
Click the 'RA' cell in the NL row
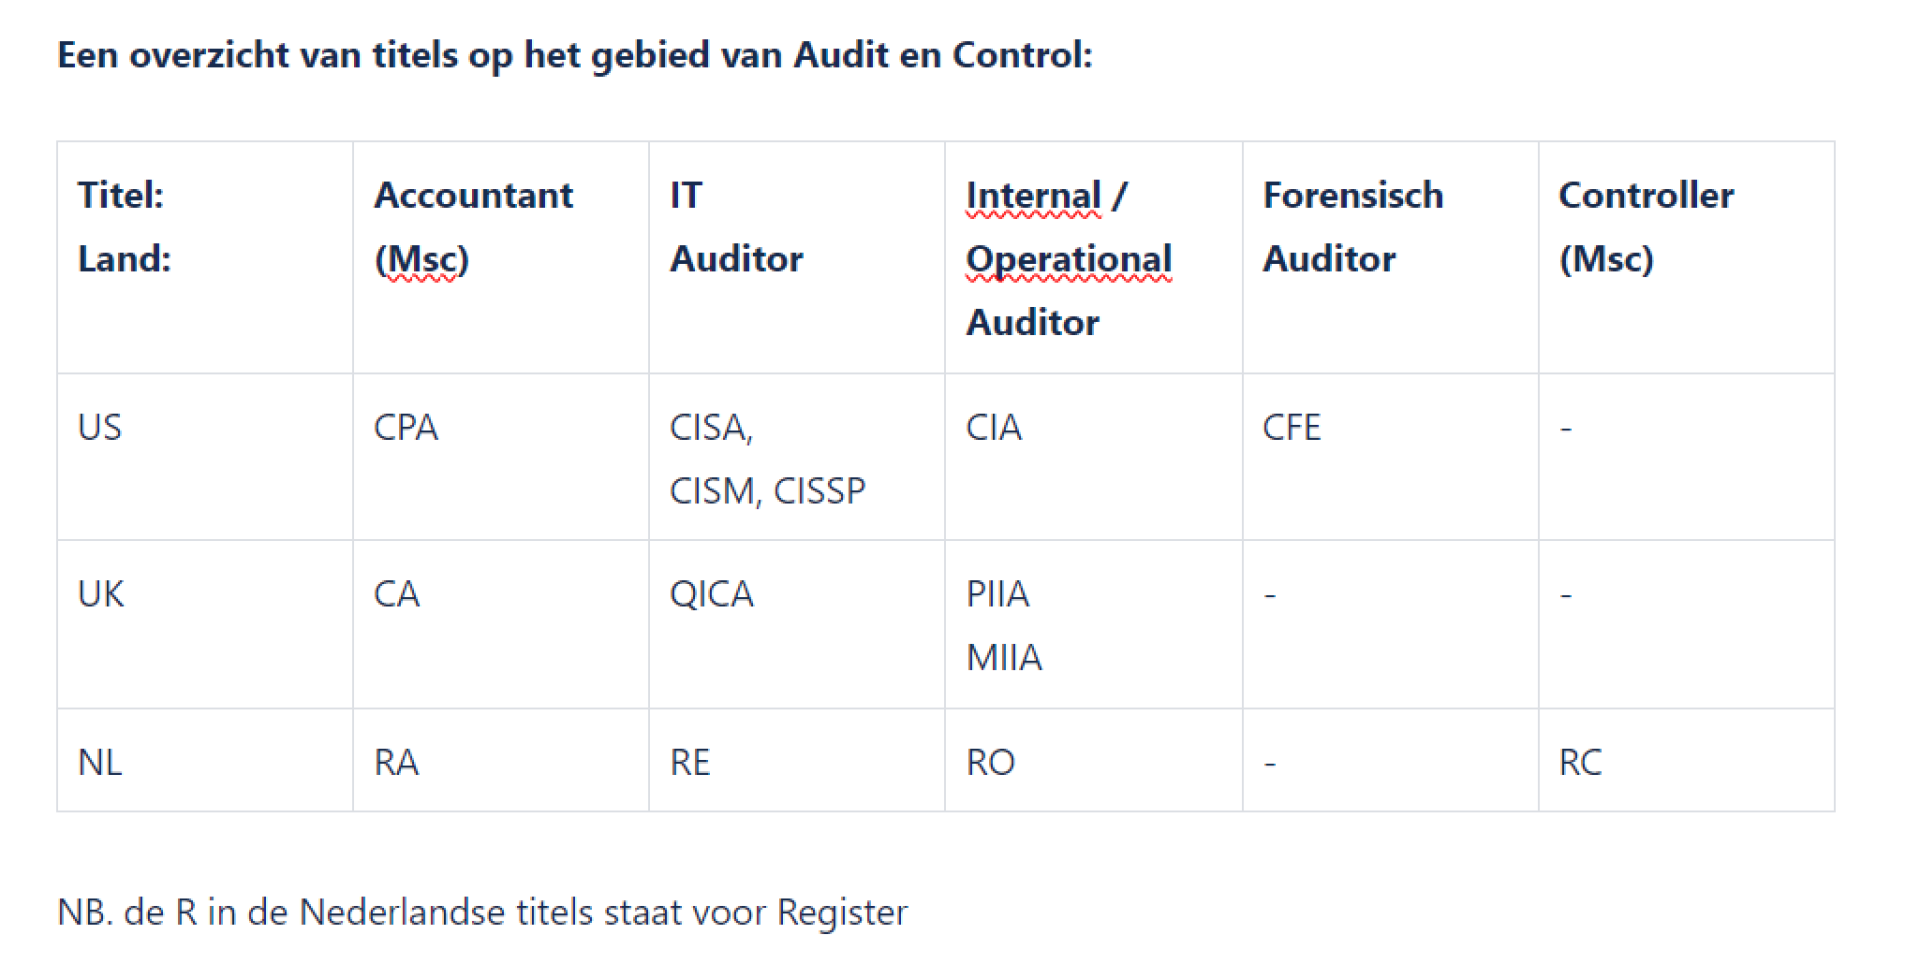coord(396,763)
